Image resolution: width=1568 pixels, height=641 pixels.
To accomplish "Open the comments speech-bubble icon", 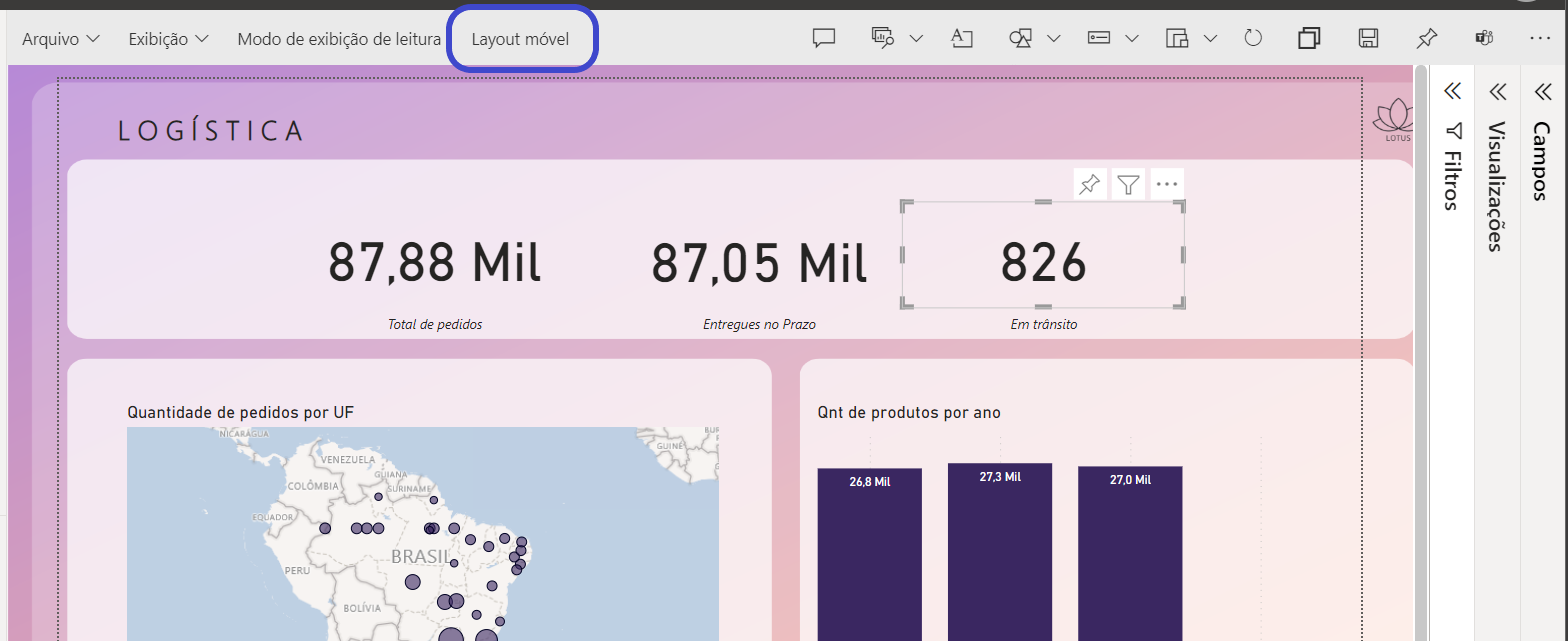I will click(824, 38).
